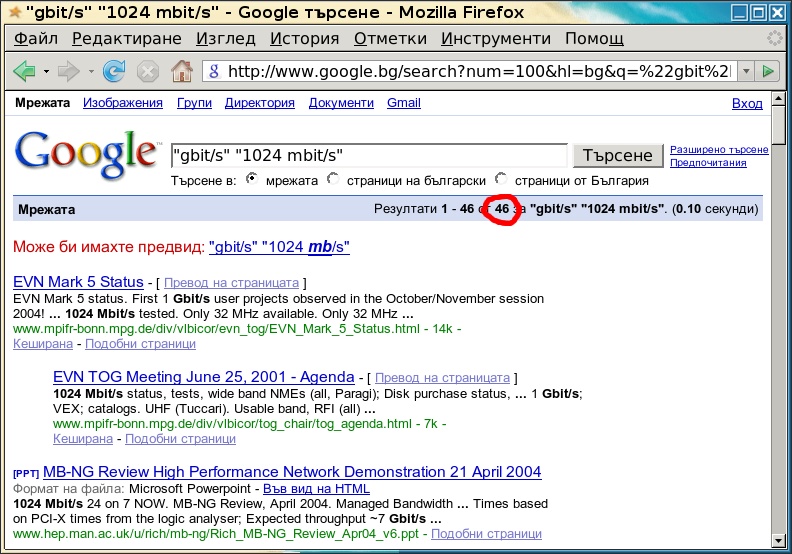Open the address bar URL history dropdown
Image resolution: width=792 pixels, height=554 pixels.
[747, 71]
